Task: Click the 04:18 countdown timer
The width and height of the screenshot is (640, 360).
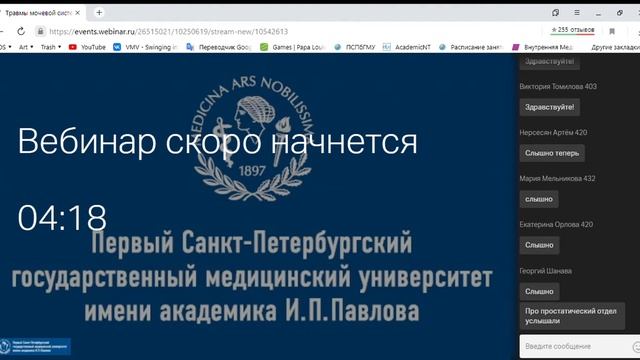Action: 62,218
